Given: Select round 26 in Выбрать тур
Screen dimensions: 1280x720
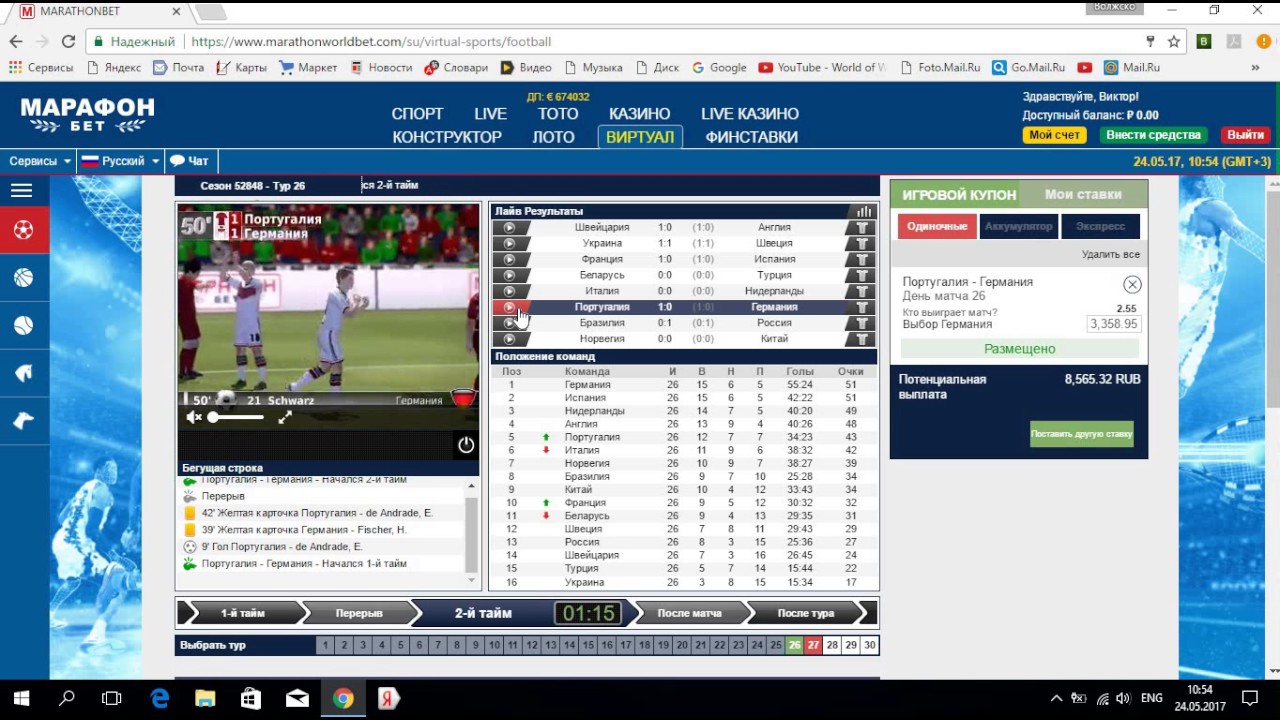Looking at the screenshot, I should 795,646.
